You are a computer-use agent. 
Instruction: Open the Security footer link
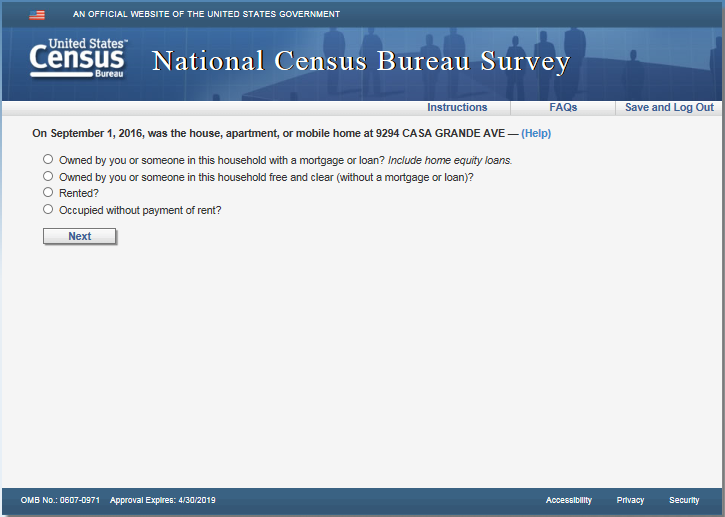point(684,500)
